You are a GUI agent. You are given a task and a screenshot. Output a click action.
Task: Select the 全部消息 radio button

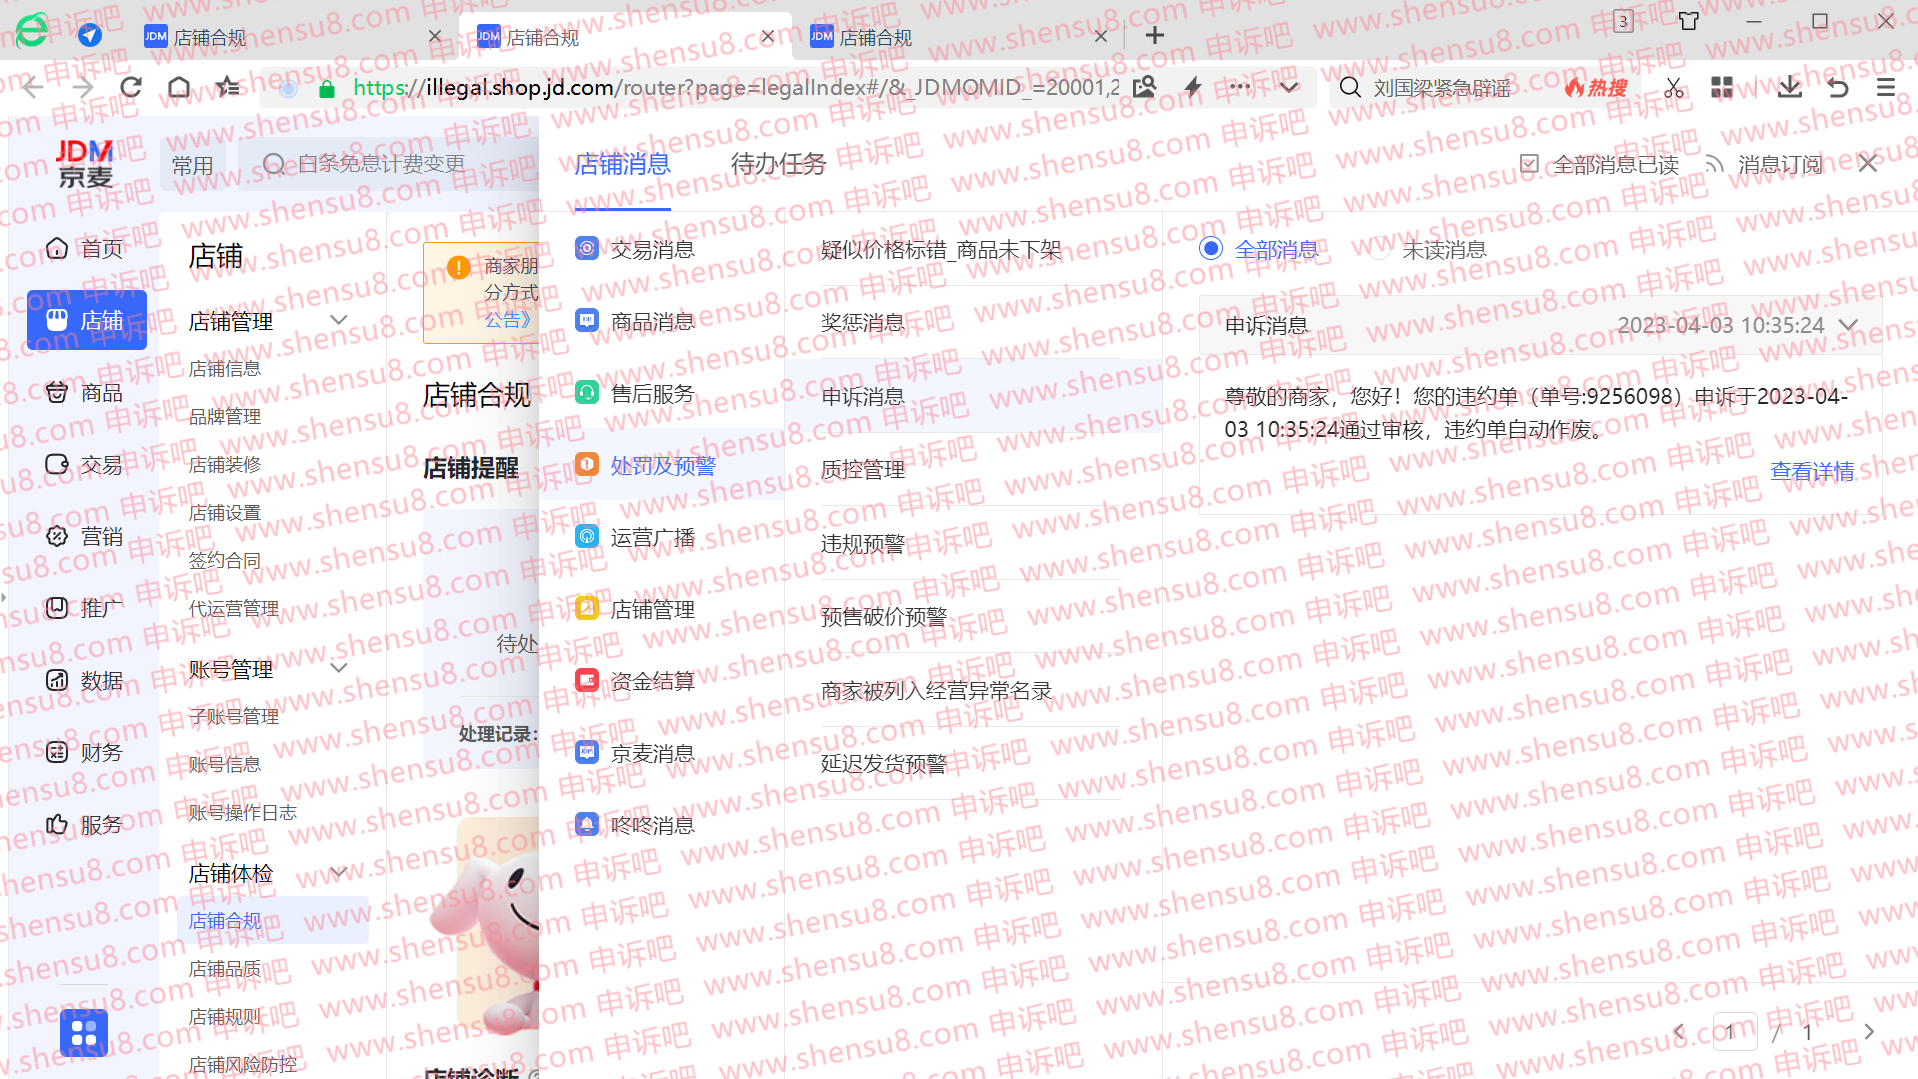point(1211,248)
